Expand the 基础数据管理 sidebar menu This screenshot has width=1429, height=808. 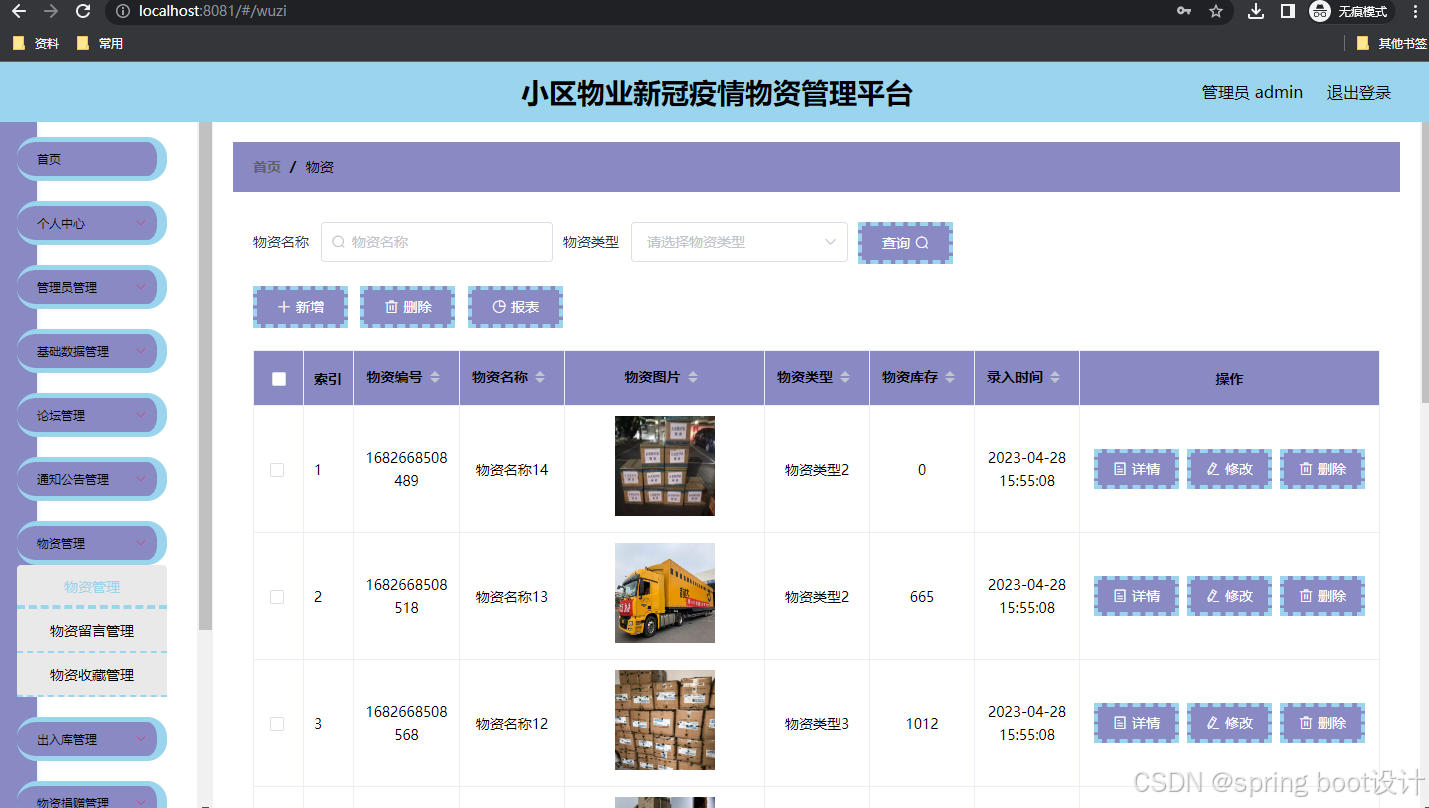pyautogui.click(x=91, y=351)
